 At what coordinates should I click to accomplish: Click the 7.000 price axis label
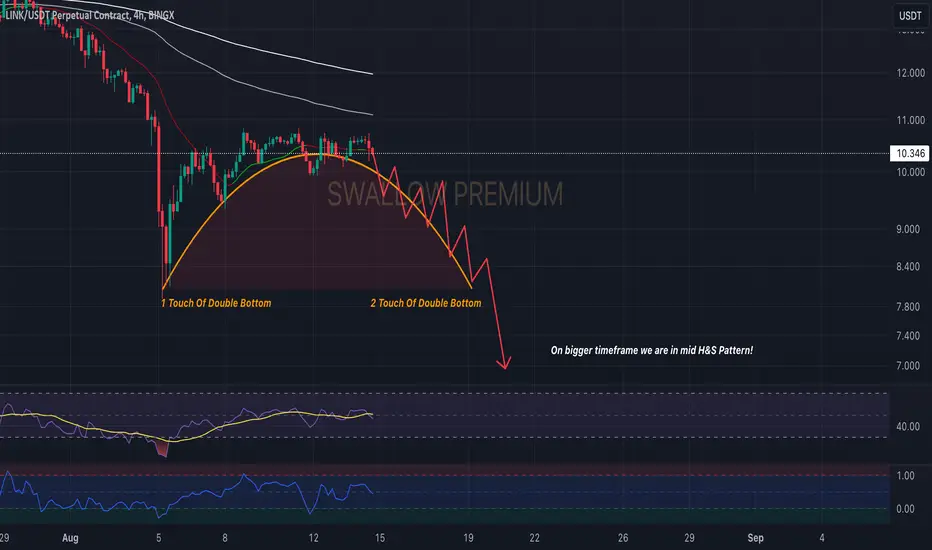coord(908,366)
